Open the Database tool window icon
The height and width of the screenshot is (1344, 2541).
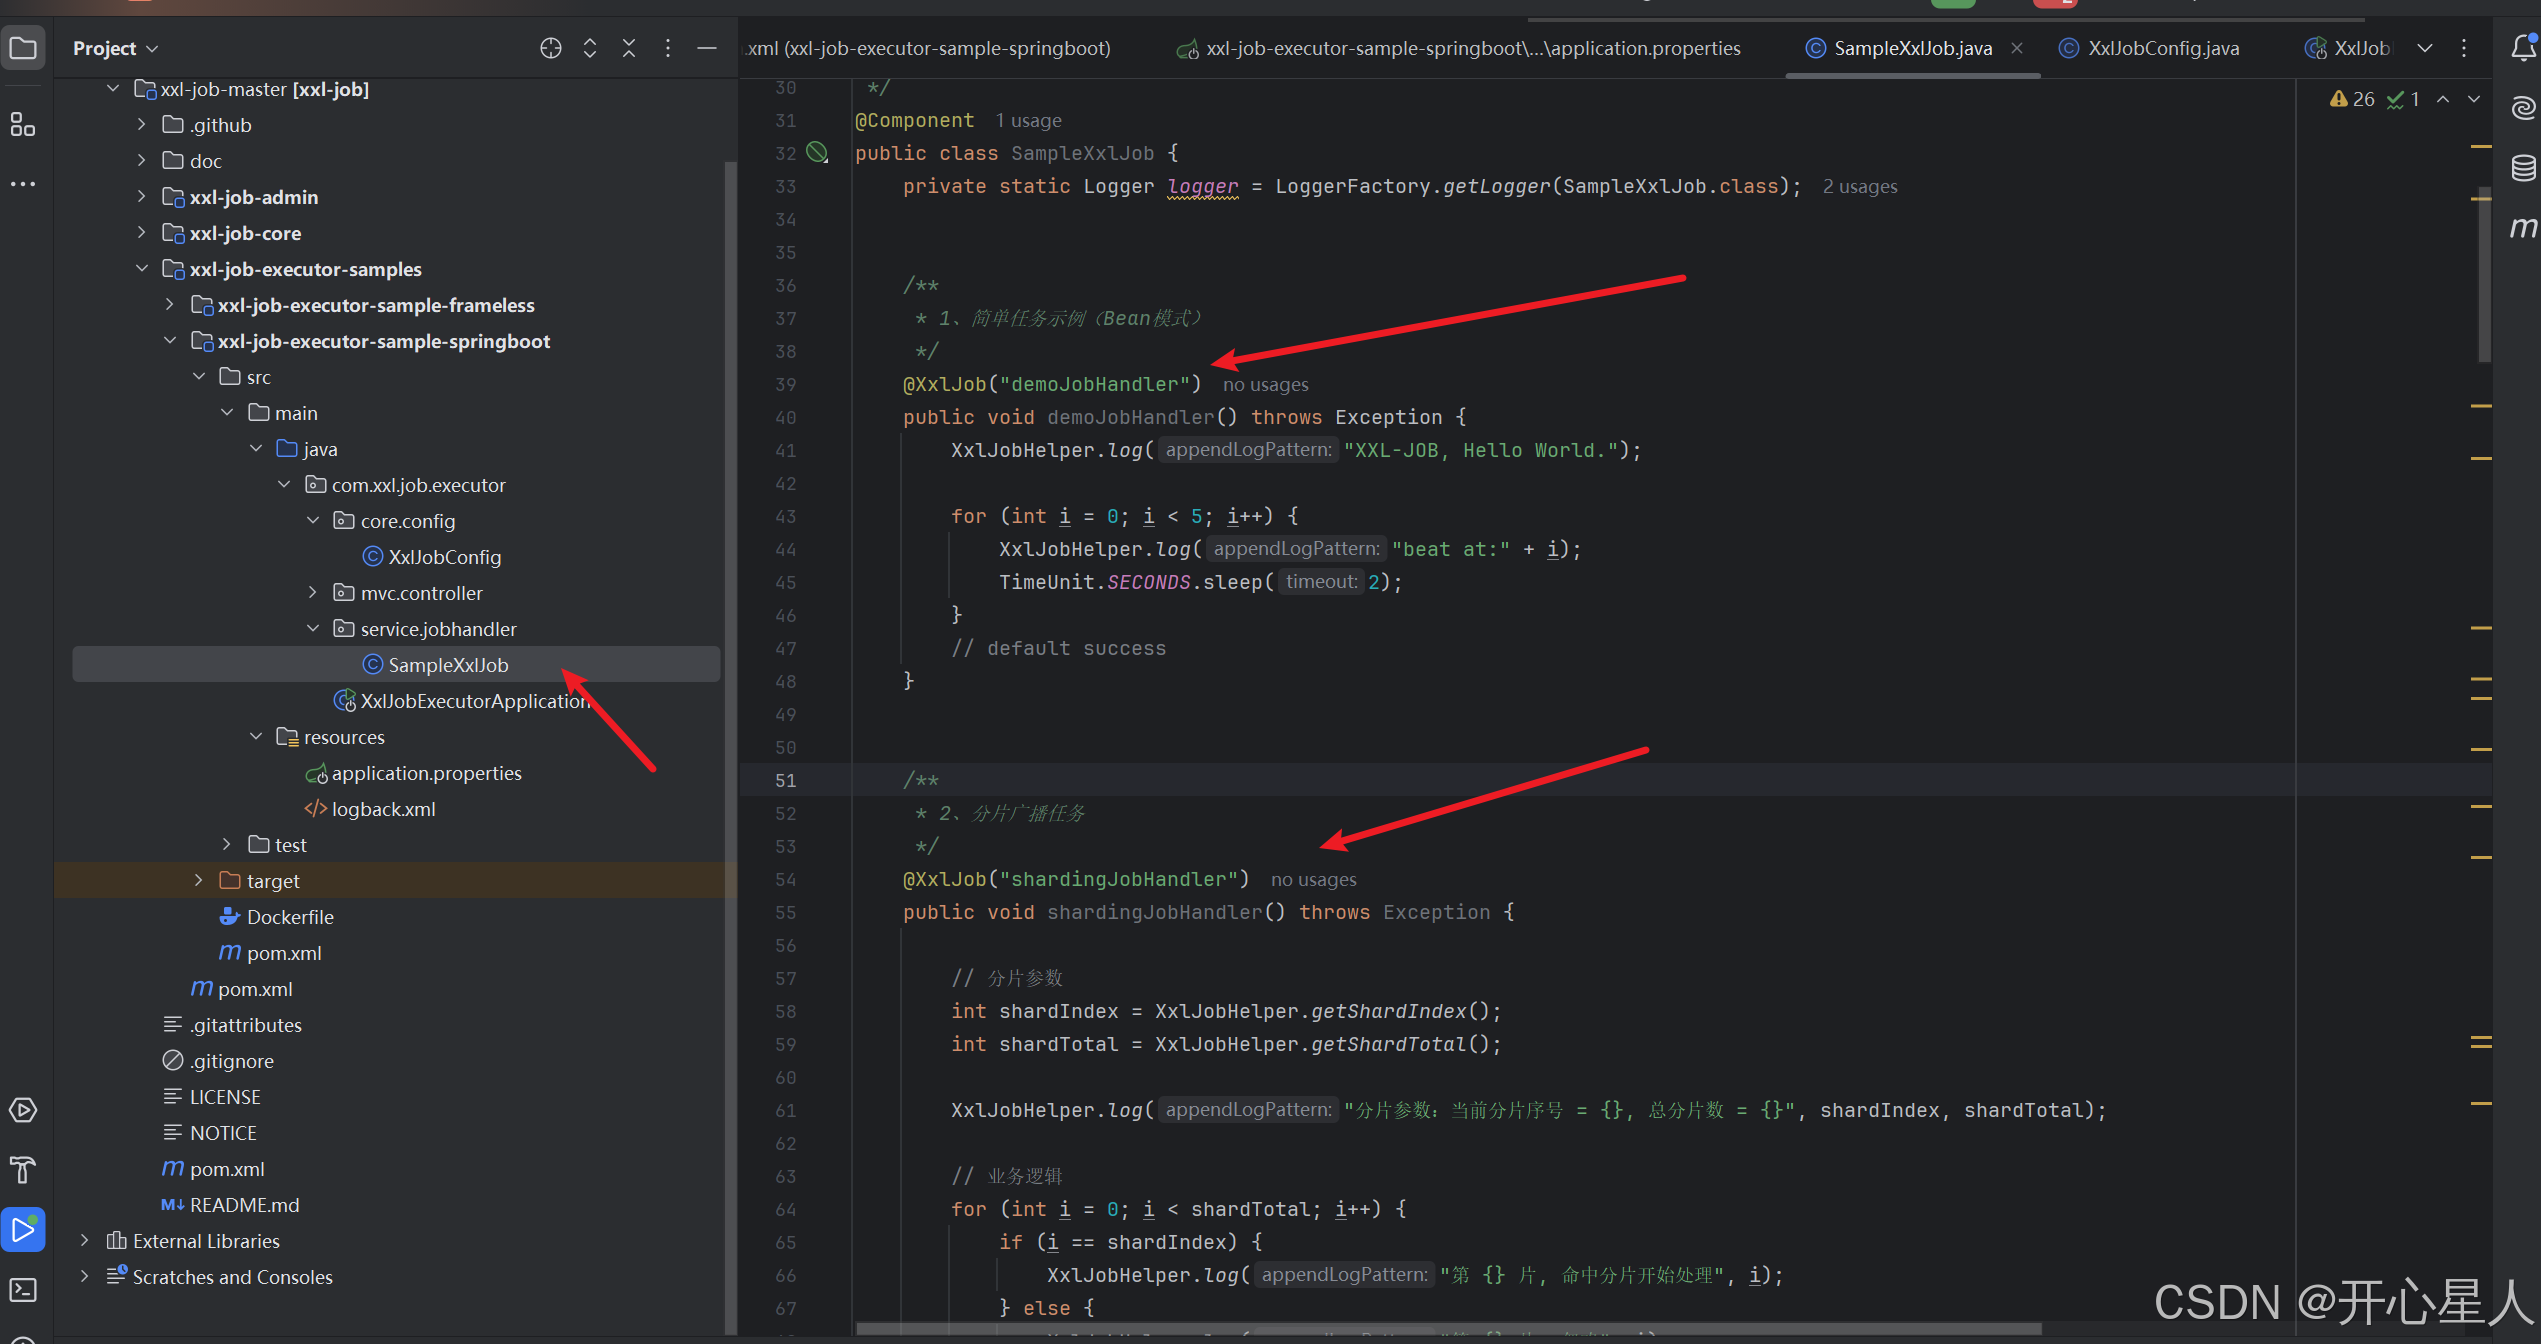point(2522,167)
